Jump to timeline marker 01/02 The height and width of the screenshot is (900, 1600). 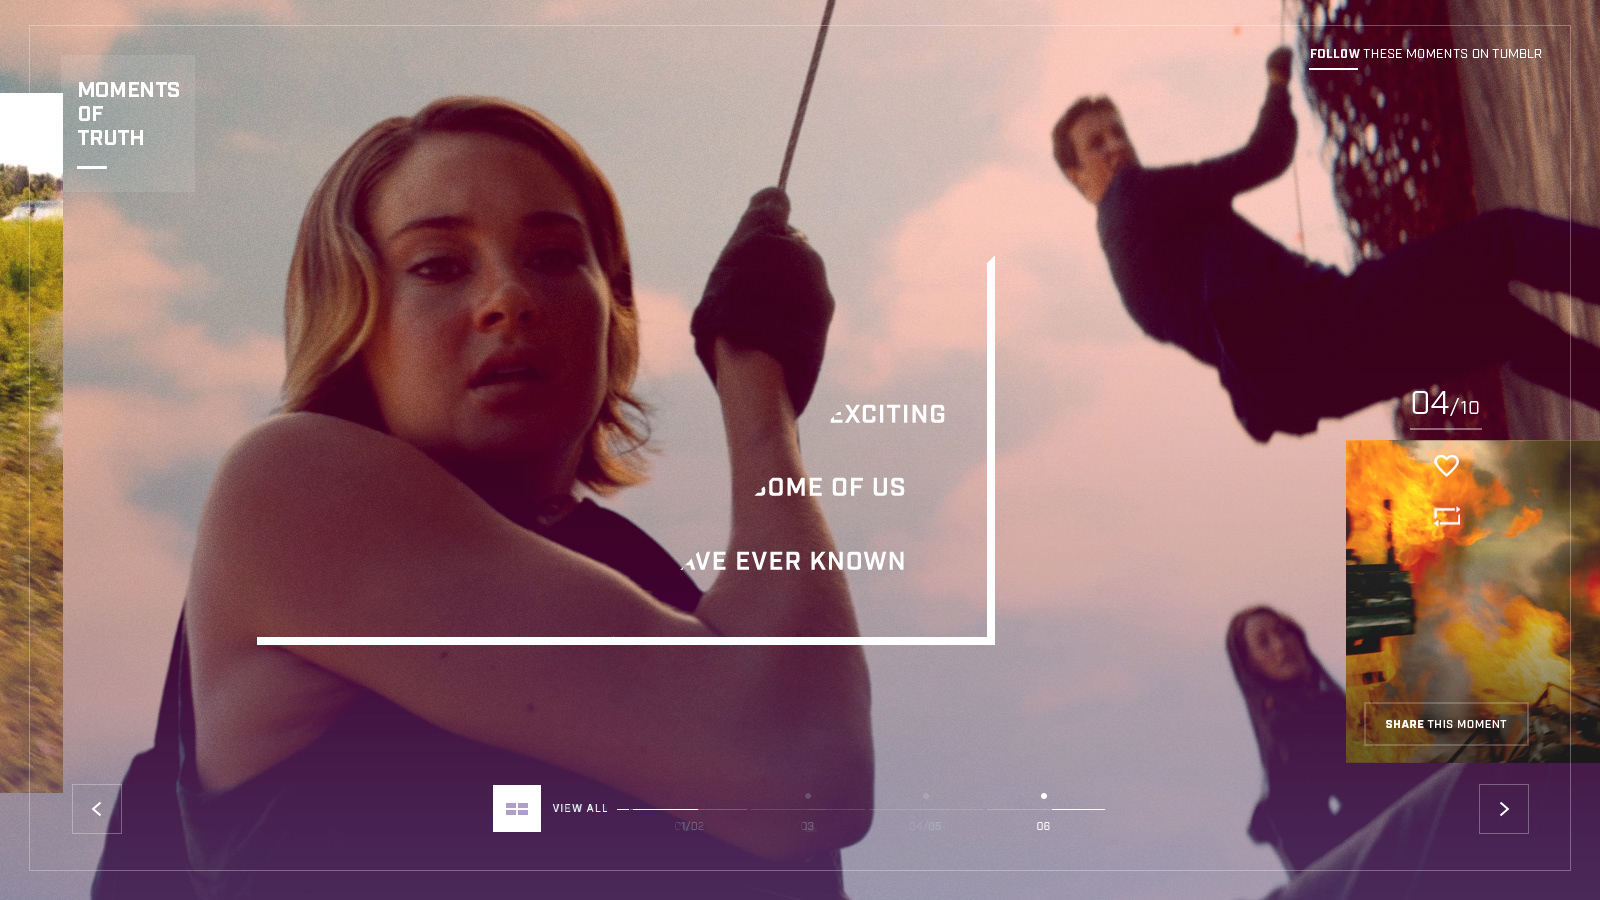click(x=689, y=826)
